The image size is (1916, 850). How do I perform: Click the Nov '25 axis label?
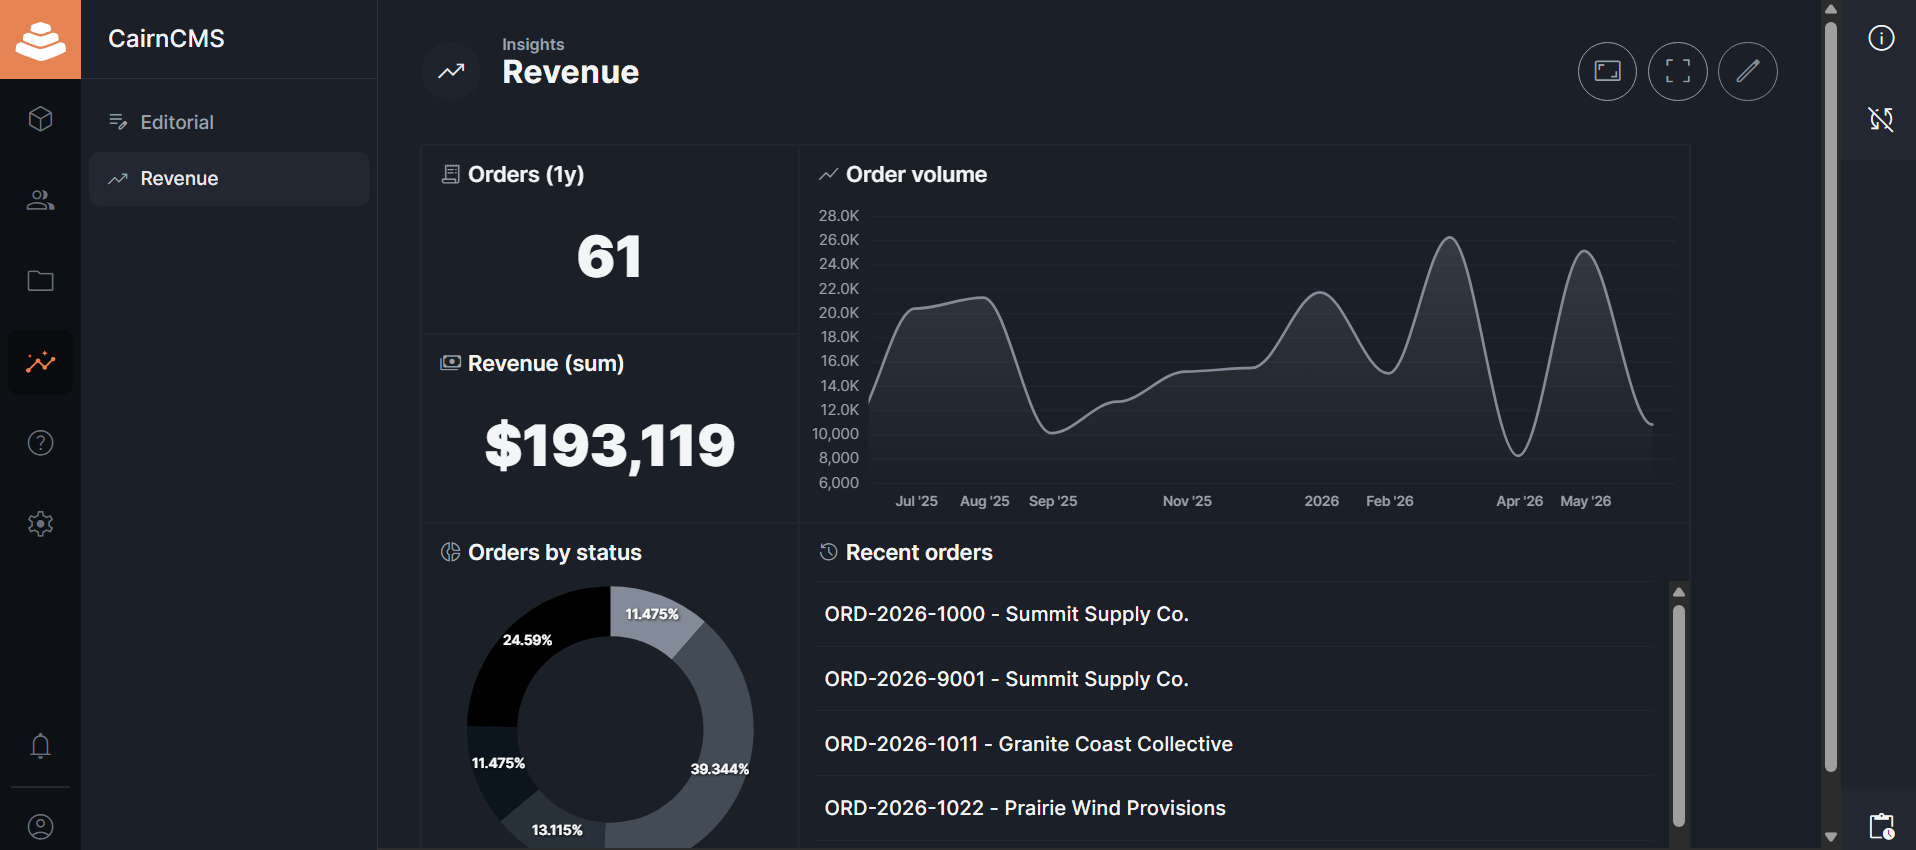(1187, 501)
